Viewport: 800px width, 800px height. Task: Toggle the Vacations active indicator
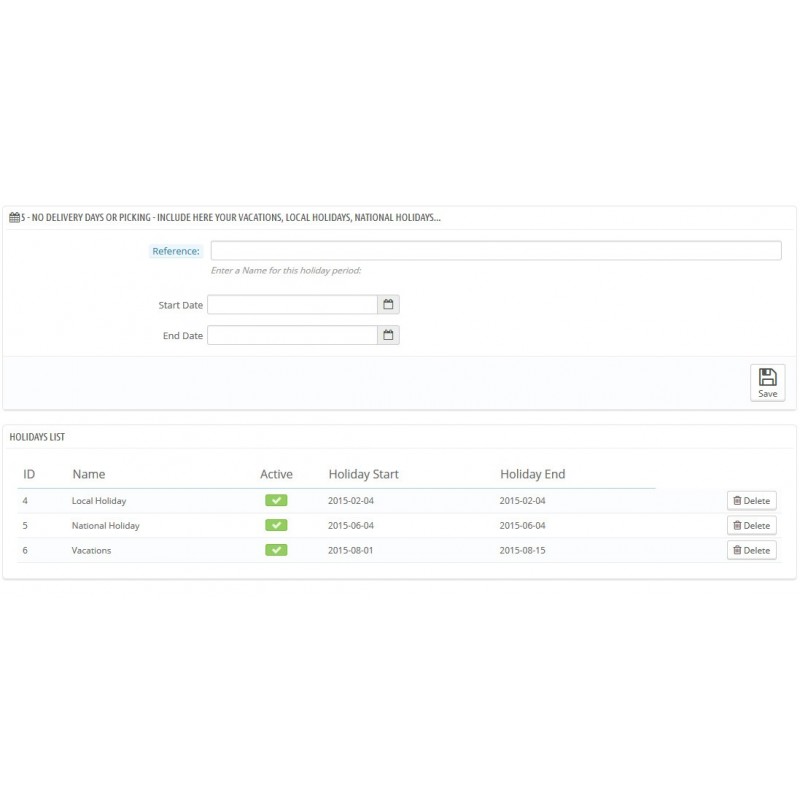(x=276, y=550)
